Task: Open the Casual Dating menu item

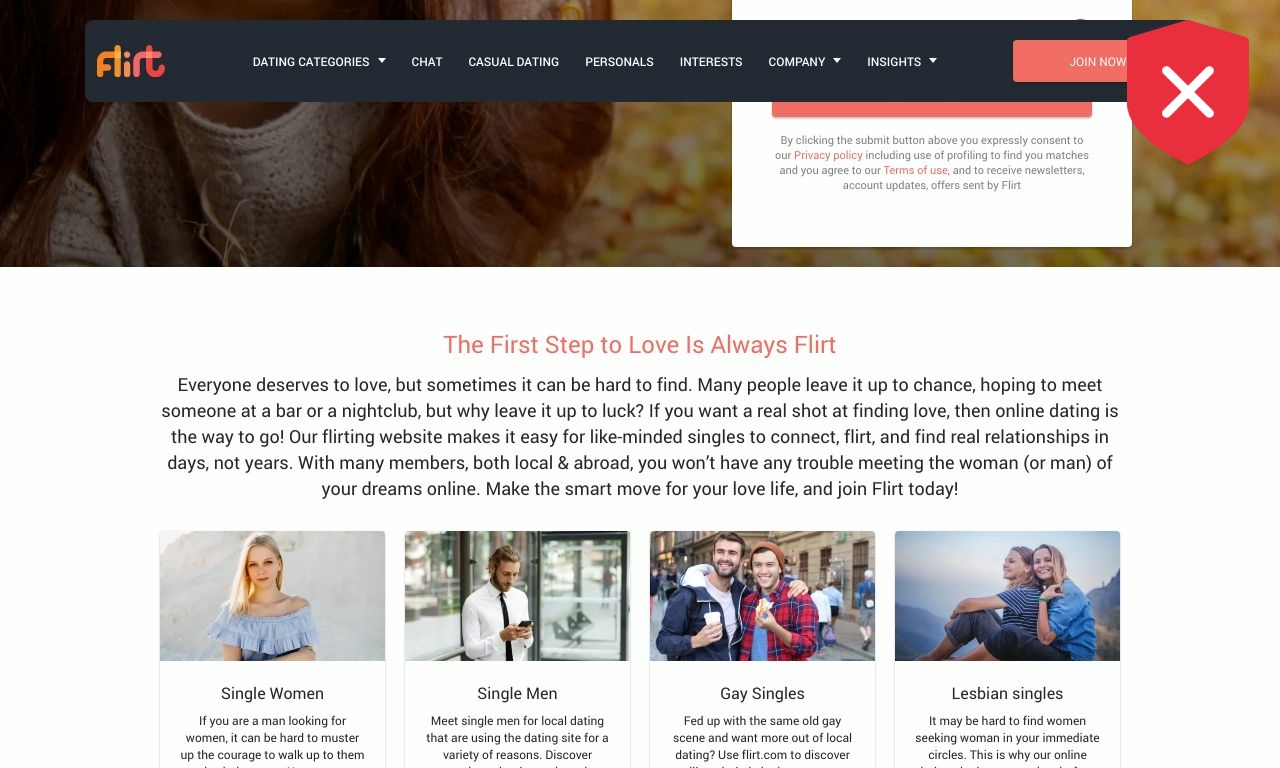Action: (514, 62)
